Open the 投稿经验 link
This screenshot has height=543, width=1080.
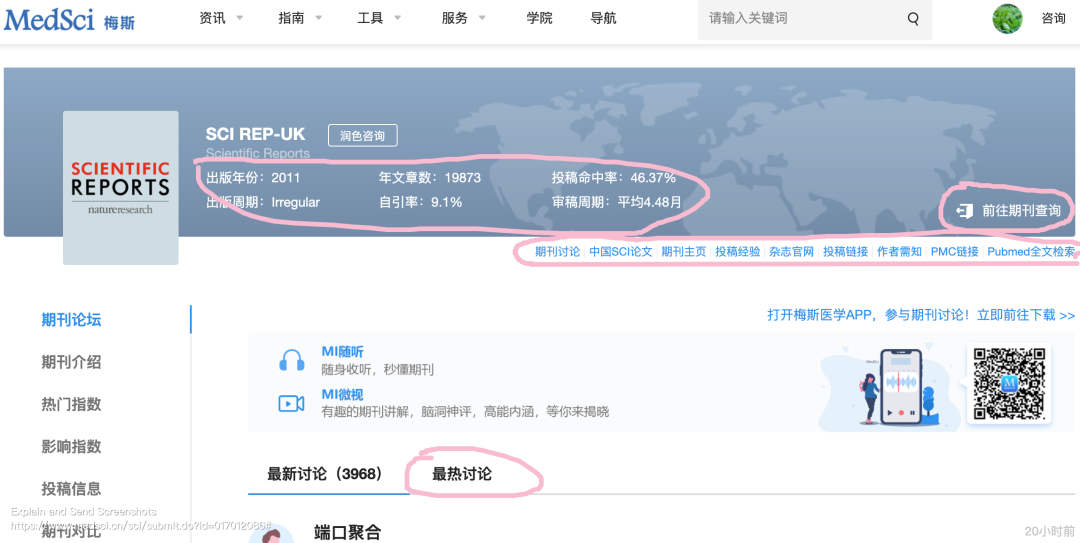pos(737,252)
